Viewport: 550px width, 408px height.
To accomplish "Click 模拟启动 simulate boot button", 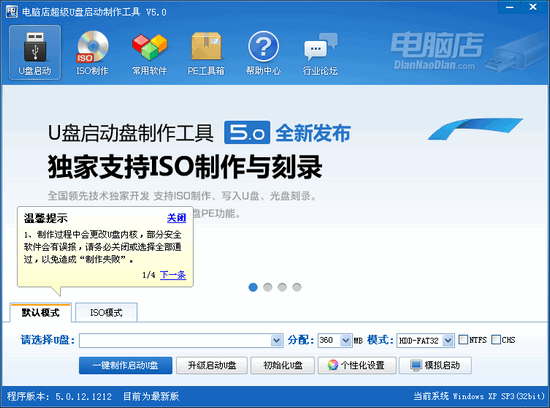I will pos(435,366).
